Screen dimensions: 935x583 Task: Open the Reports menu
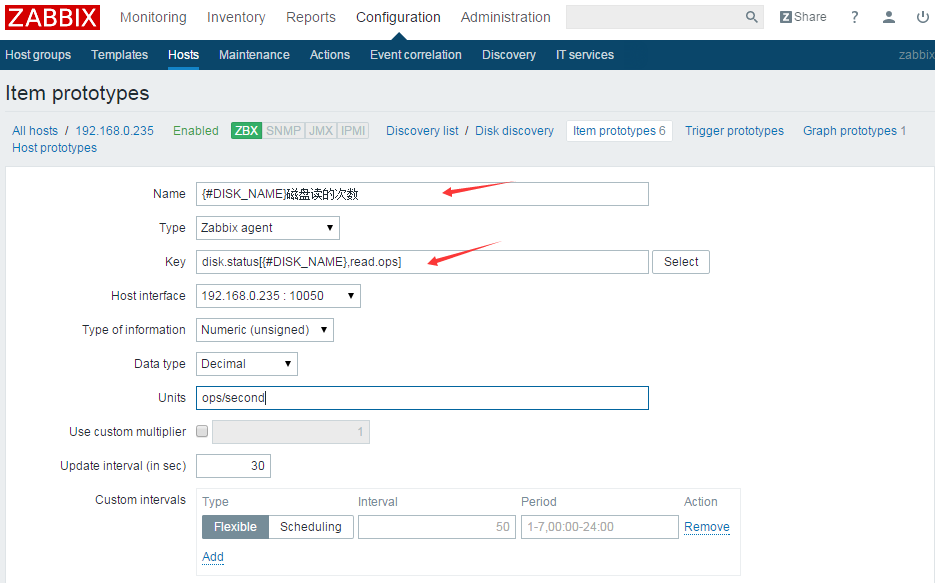coord(311,17)
